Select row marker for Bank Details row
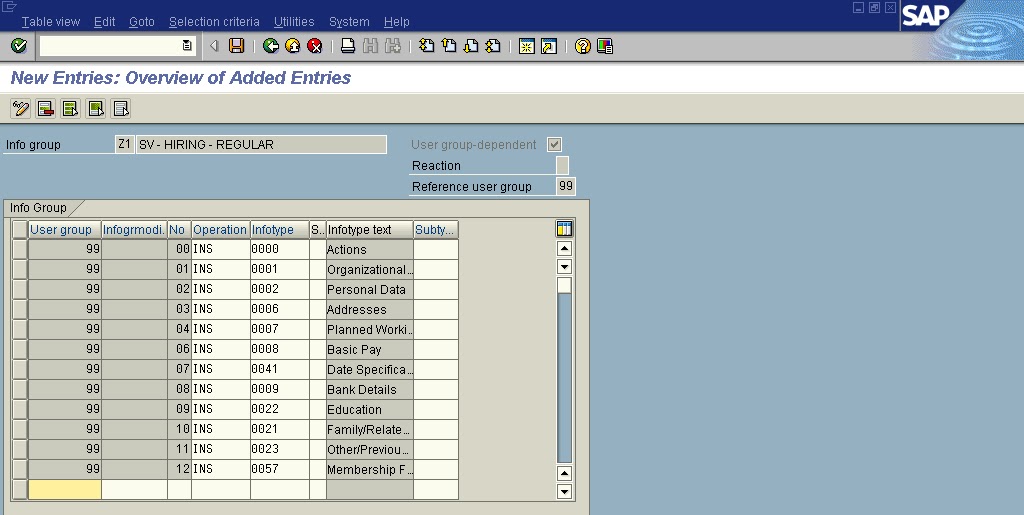The width and height of the screenshot is (1024, 515). pos(20,389)
